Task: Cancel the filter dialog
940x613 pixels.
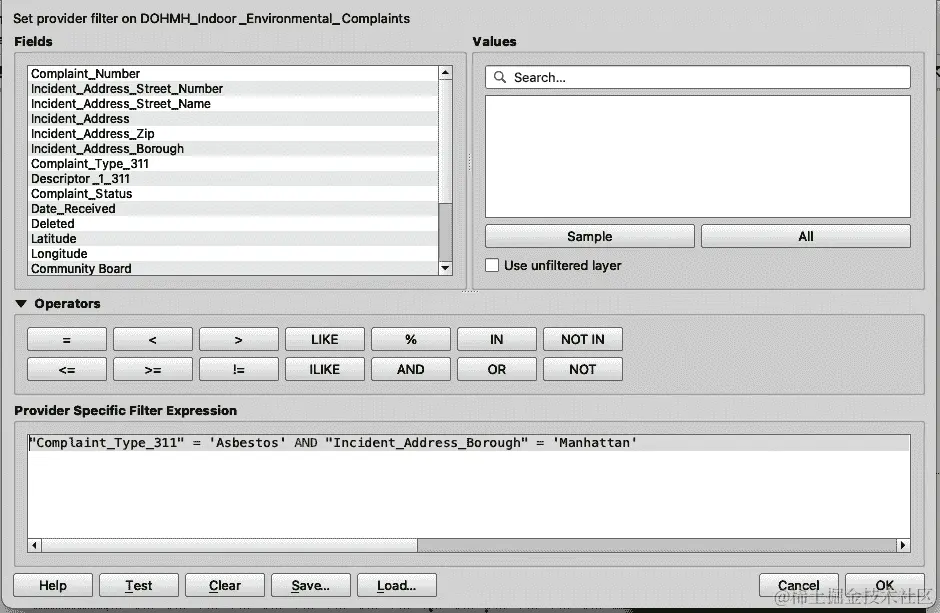Action: pyautogui.click(x=799, y=585)
